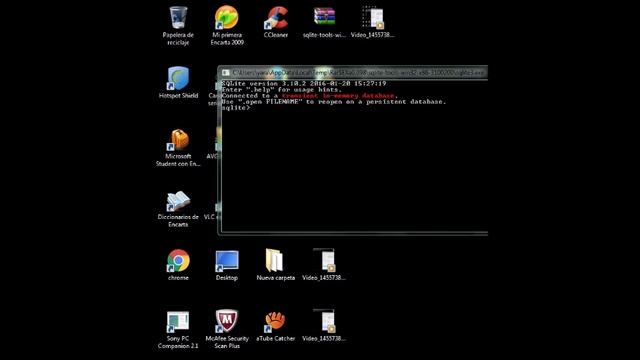Screen dimensions: 640x360
Task: Click the 'SQLite version 3.10.2' line
Action: [304, 83]
